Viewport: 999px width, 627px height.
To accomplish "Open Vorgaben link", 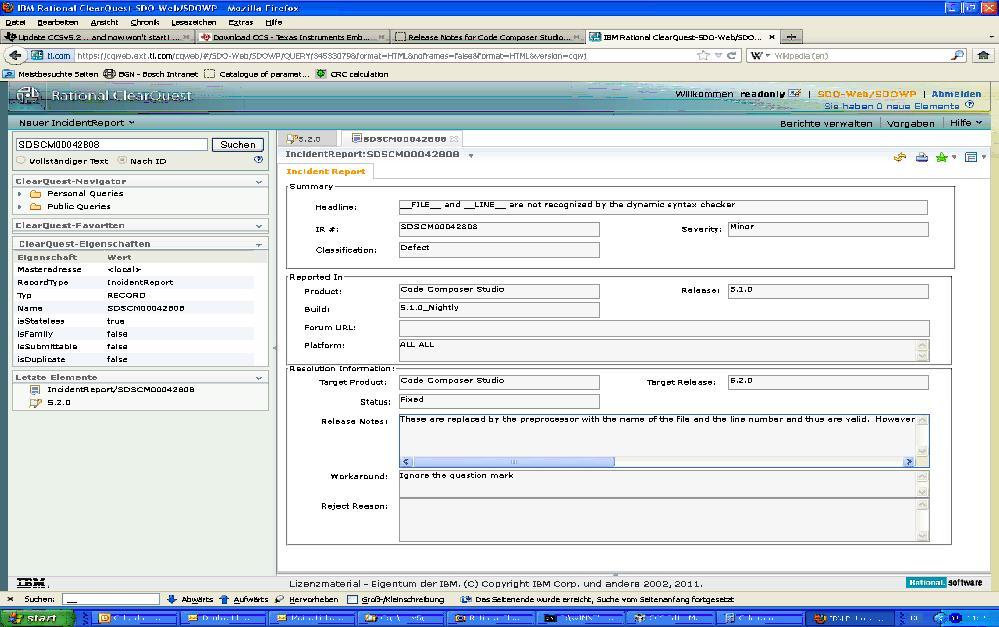I will [x=910, y=123].
